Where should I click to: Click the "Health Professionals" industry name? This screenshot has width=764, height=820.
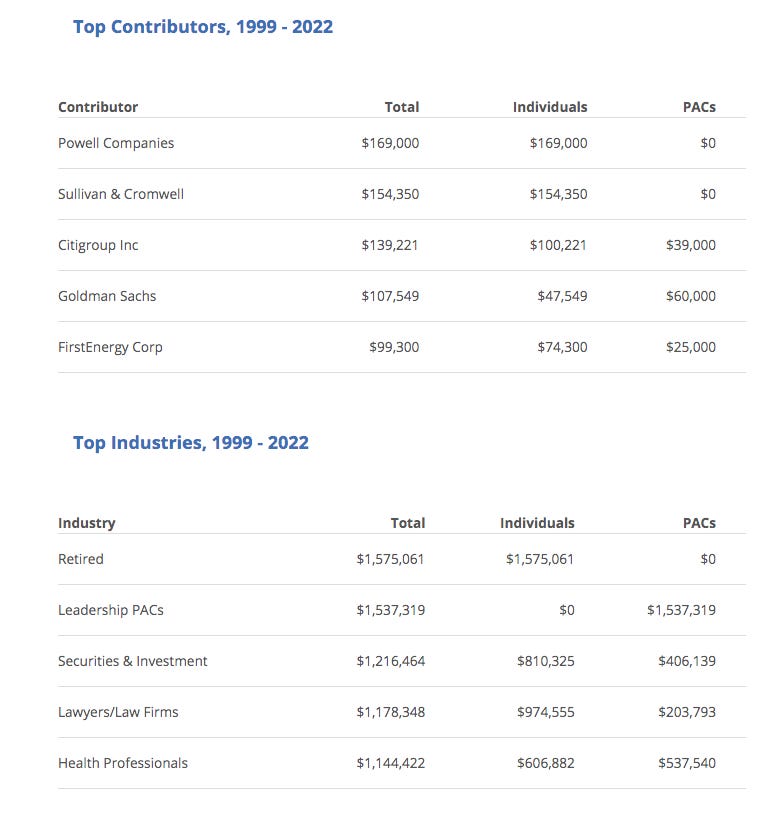pyautogui.click(x=123, y=763)
